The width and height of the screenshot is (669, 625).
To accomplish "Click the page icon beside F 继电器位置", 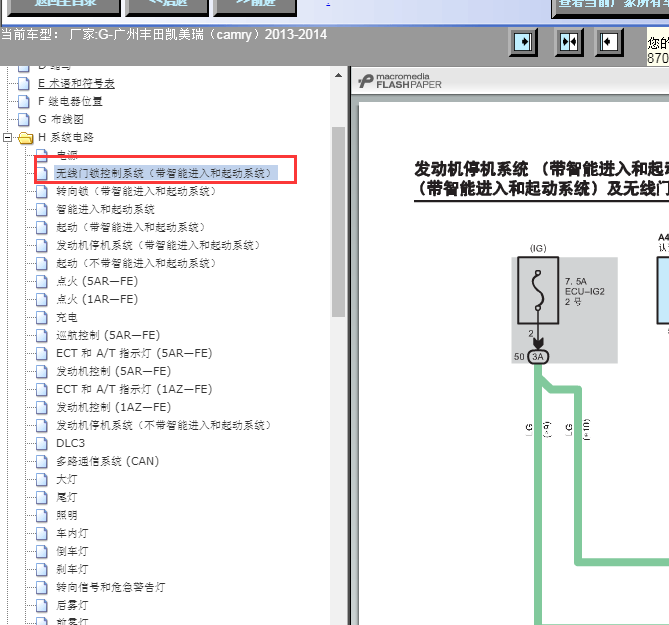I will 24,102.
